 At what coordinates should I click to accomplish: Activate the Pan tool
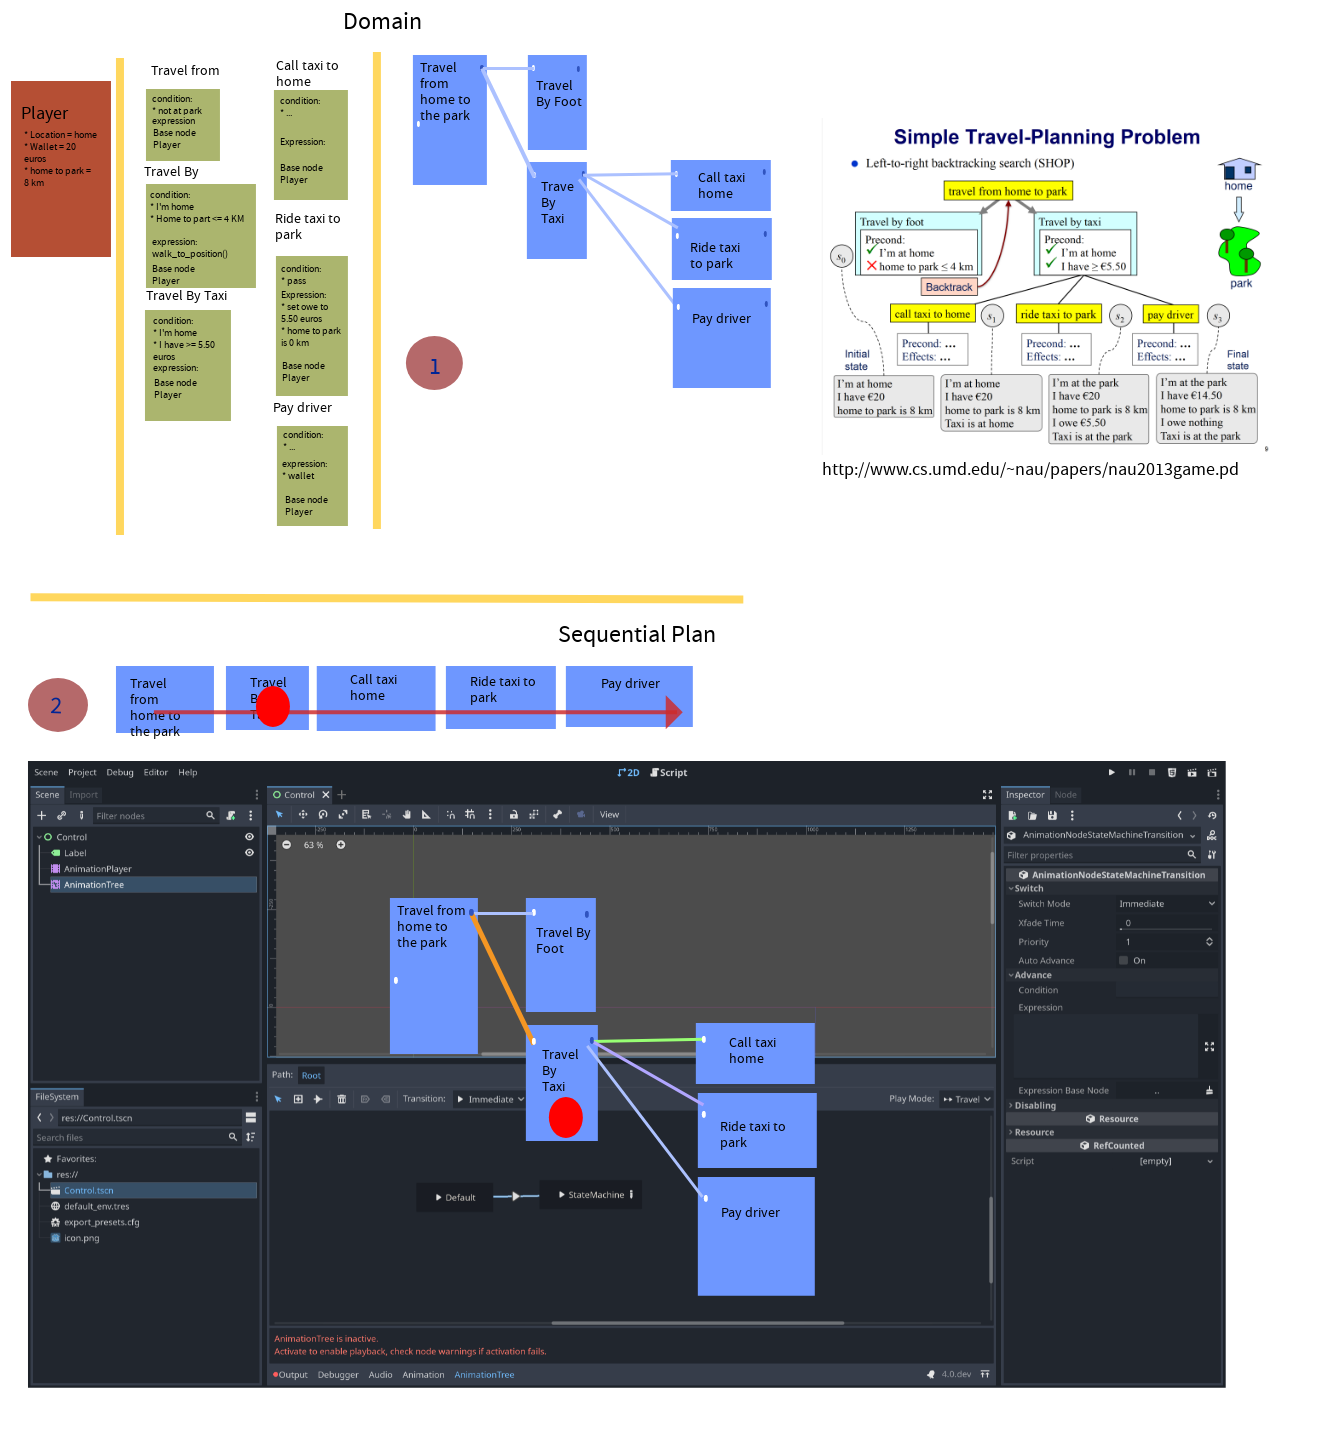point(406,814)
